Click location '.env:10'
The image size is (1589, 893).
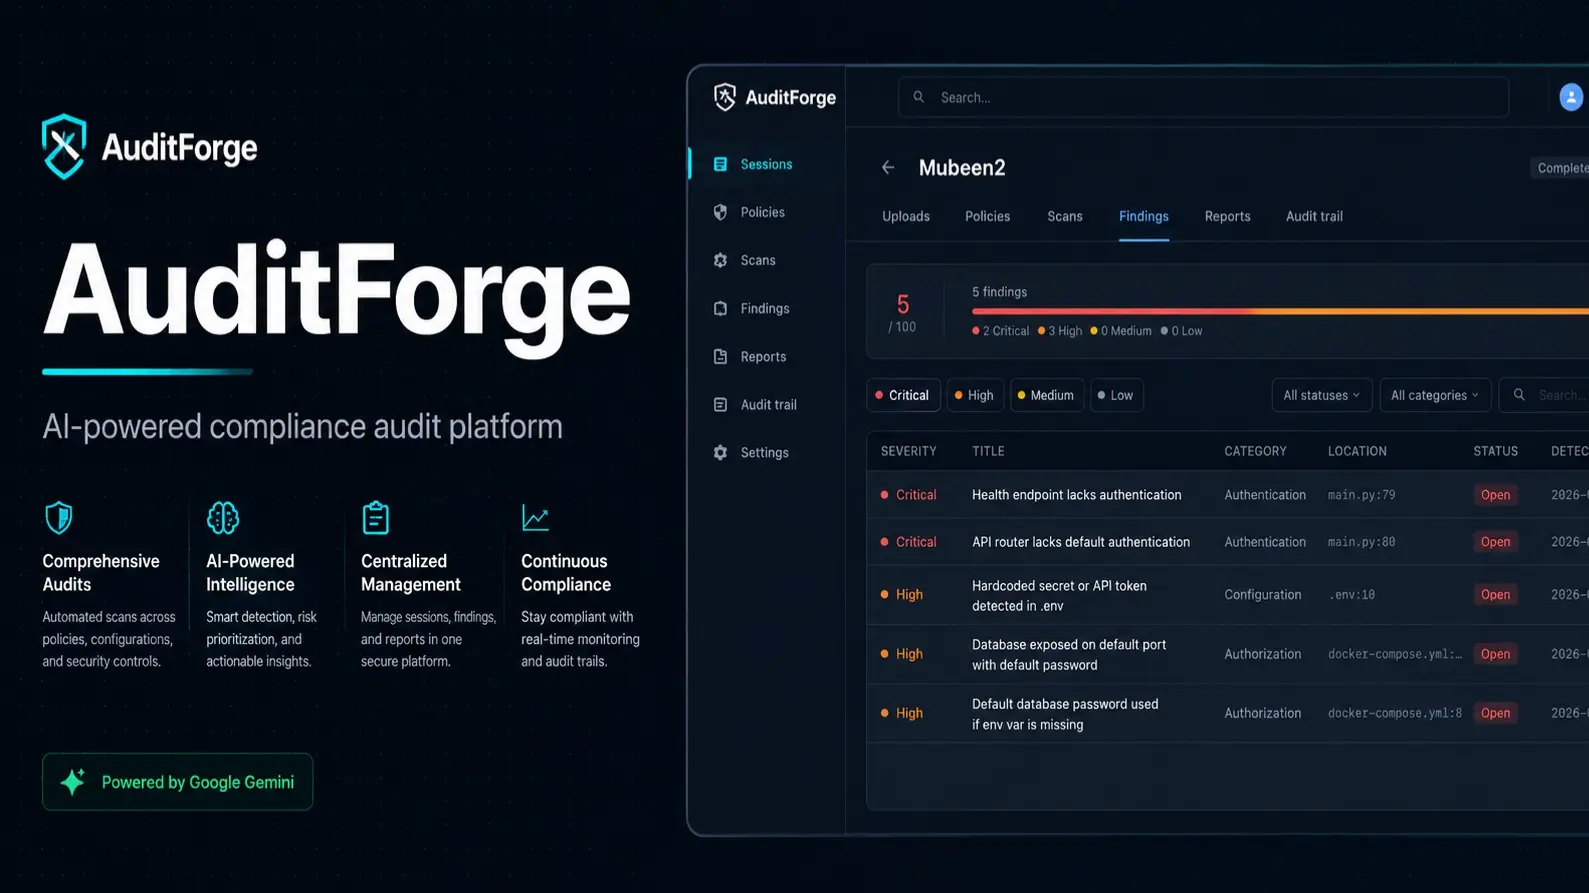click(x=1351, y=594)
